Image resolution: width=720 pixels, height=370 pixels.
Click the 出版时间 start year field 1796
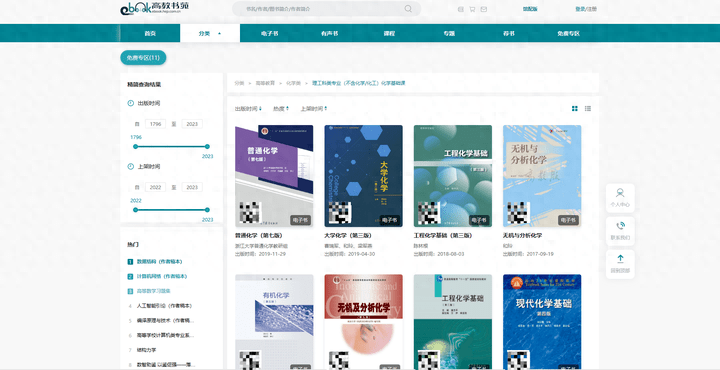(155, 124)
